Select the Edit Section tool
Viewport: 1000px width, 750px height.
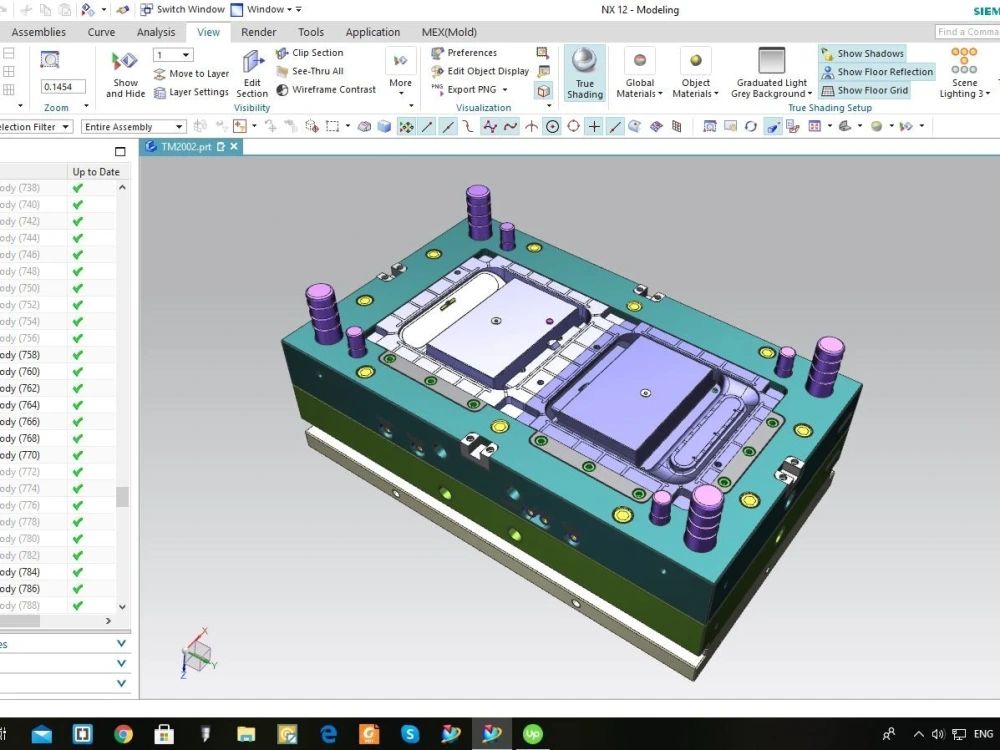coord(252,73)
